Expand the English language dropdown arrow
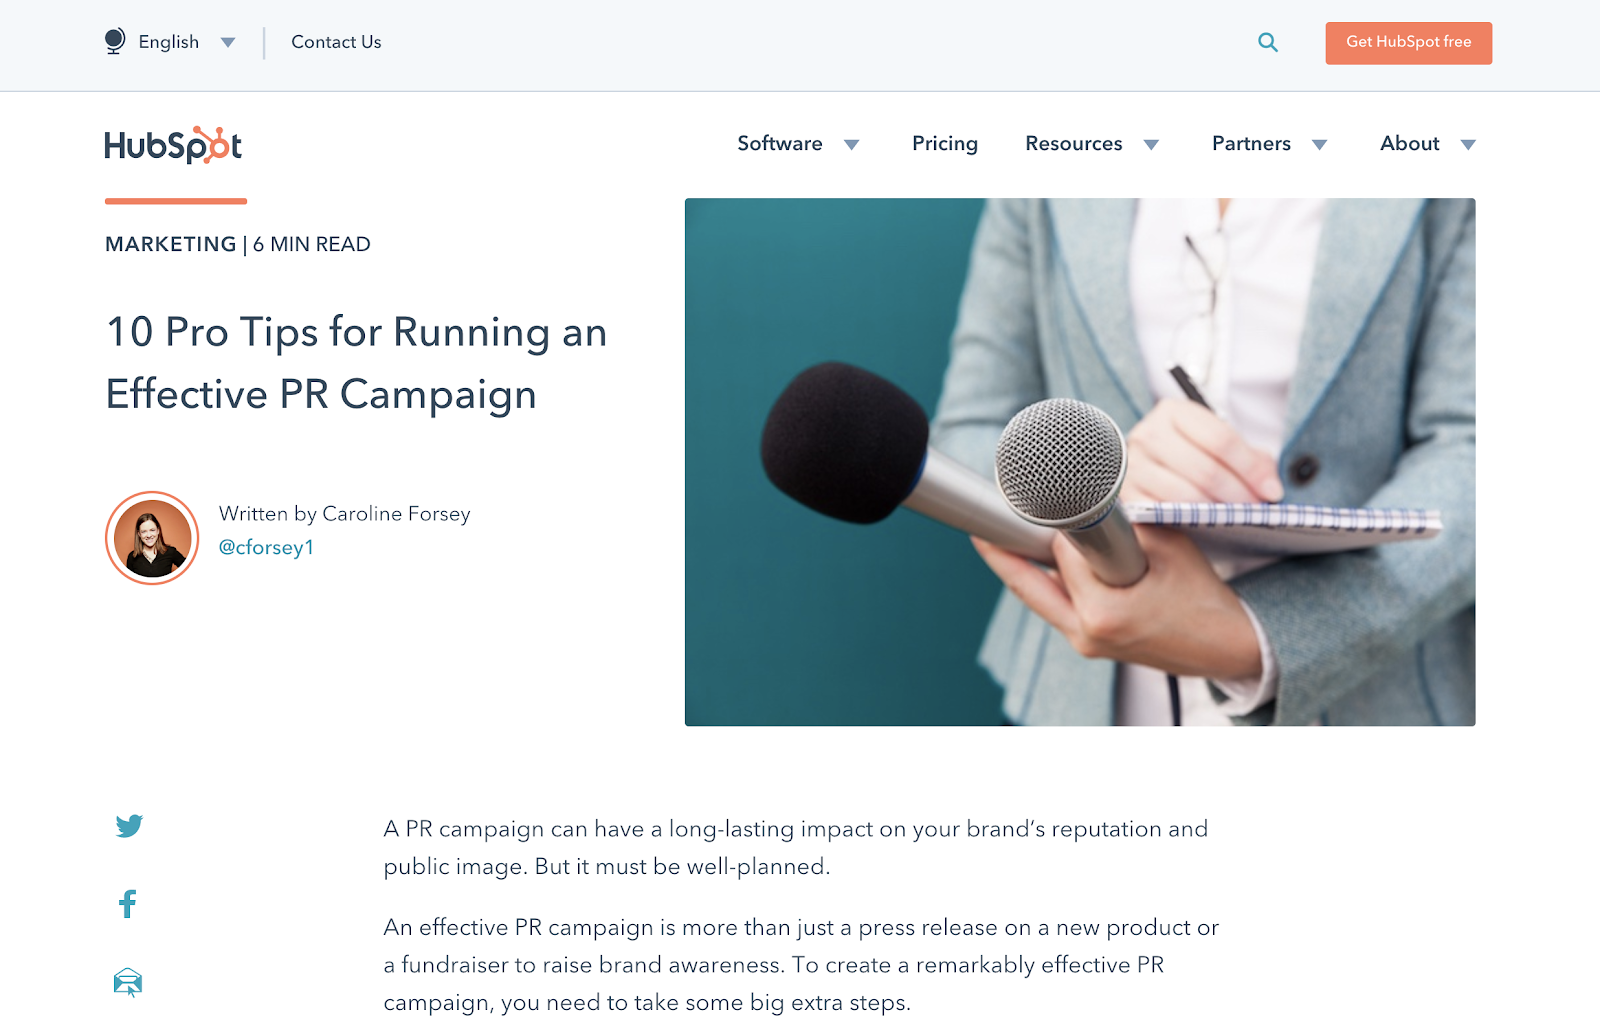The height and width of the screenshot is (1023, 1600). click(x=228, y=42)
